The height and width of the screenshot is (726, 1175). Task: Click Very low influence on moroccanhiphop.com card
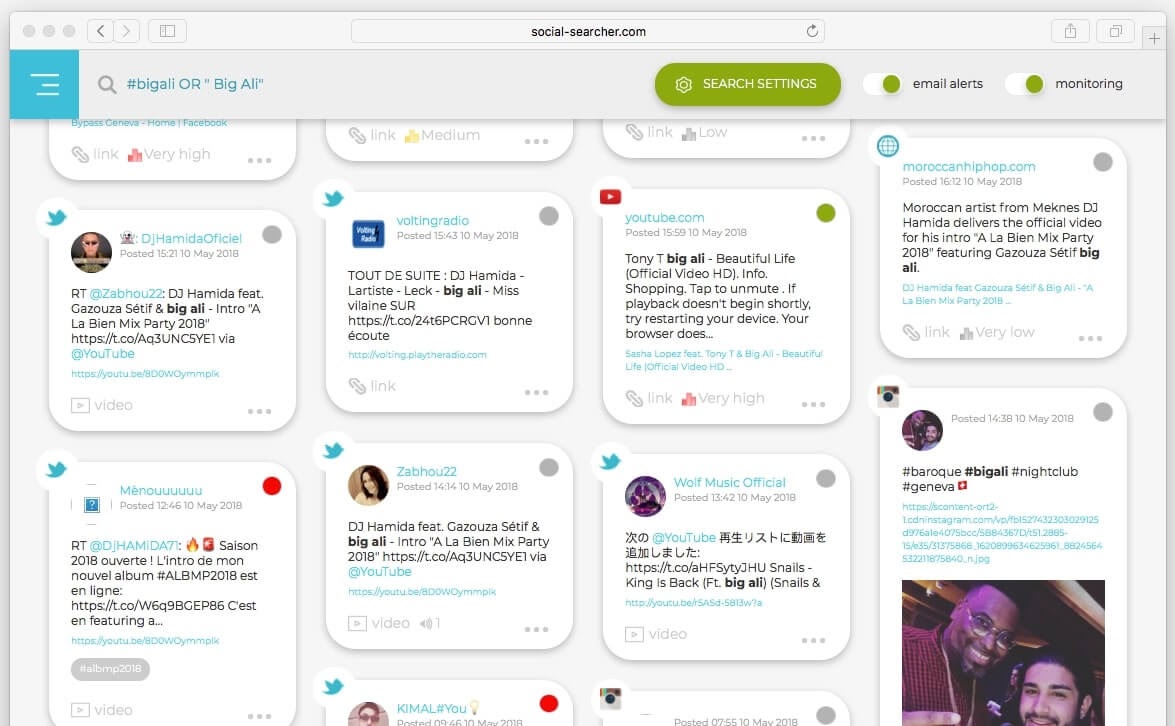[x=997, y=332]
